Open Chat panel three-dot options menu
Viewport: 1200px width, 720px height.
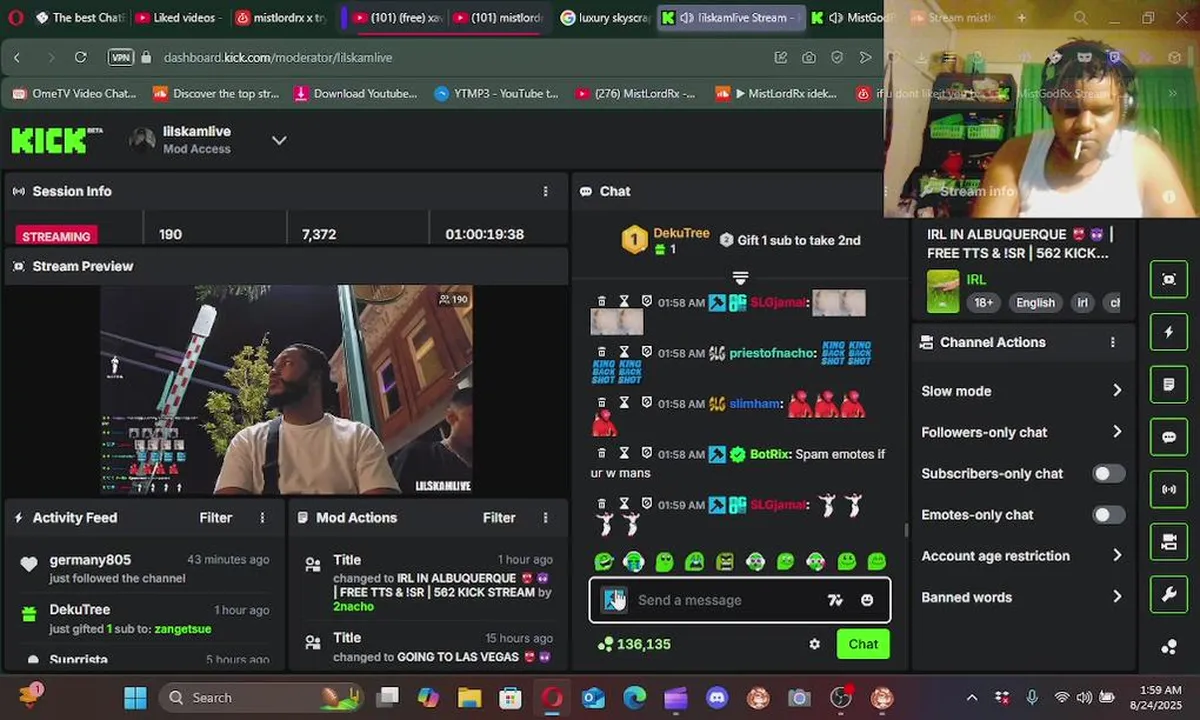pos(884,191)
